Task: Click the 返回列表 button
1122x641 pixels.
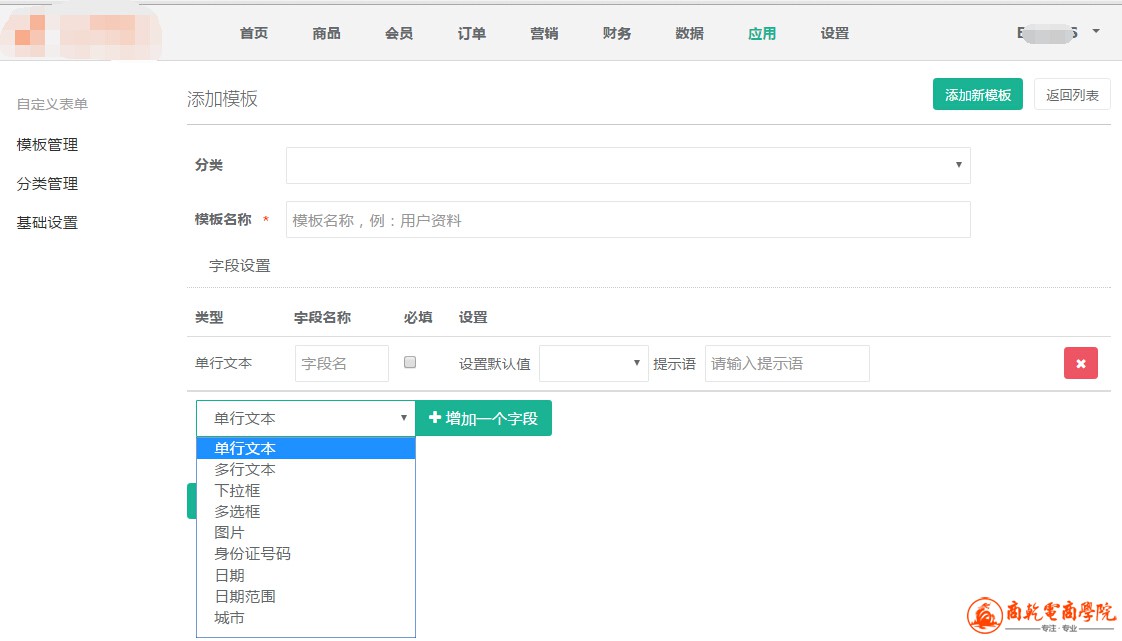Action: coord(1072,95)
